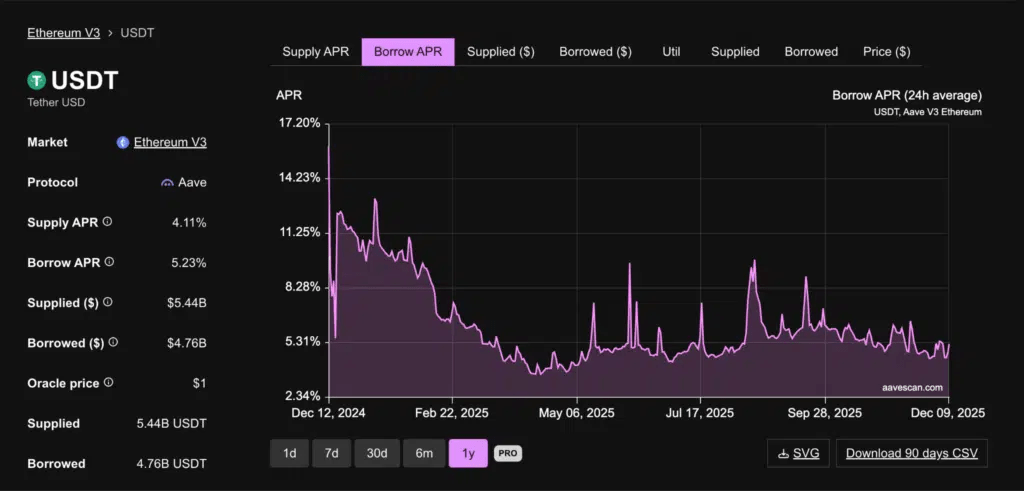
Task: Switch to the Supply APR tab
Action: 316,52
